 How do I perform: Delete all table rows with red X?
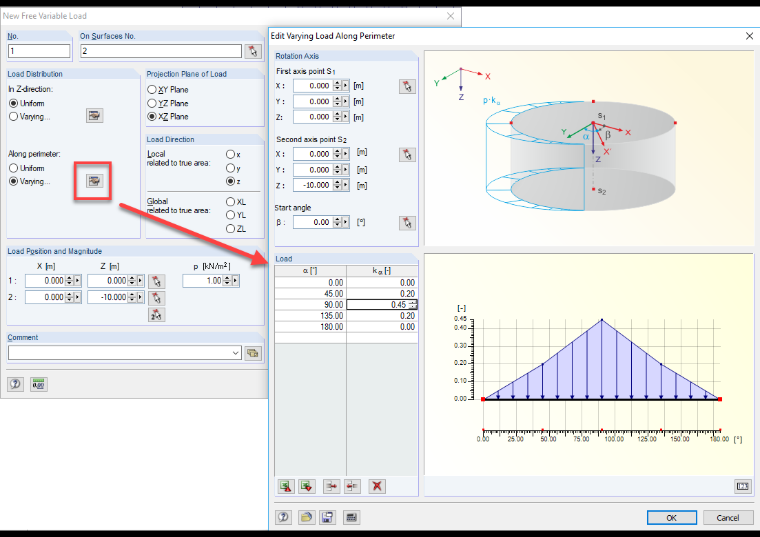[377, 486]
